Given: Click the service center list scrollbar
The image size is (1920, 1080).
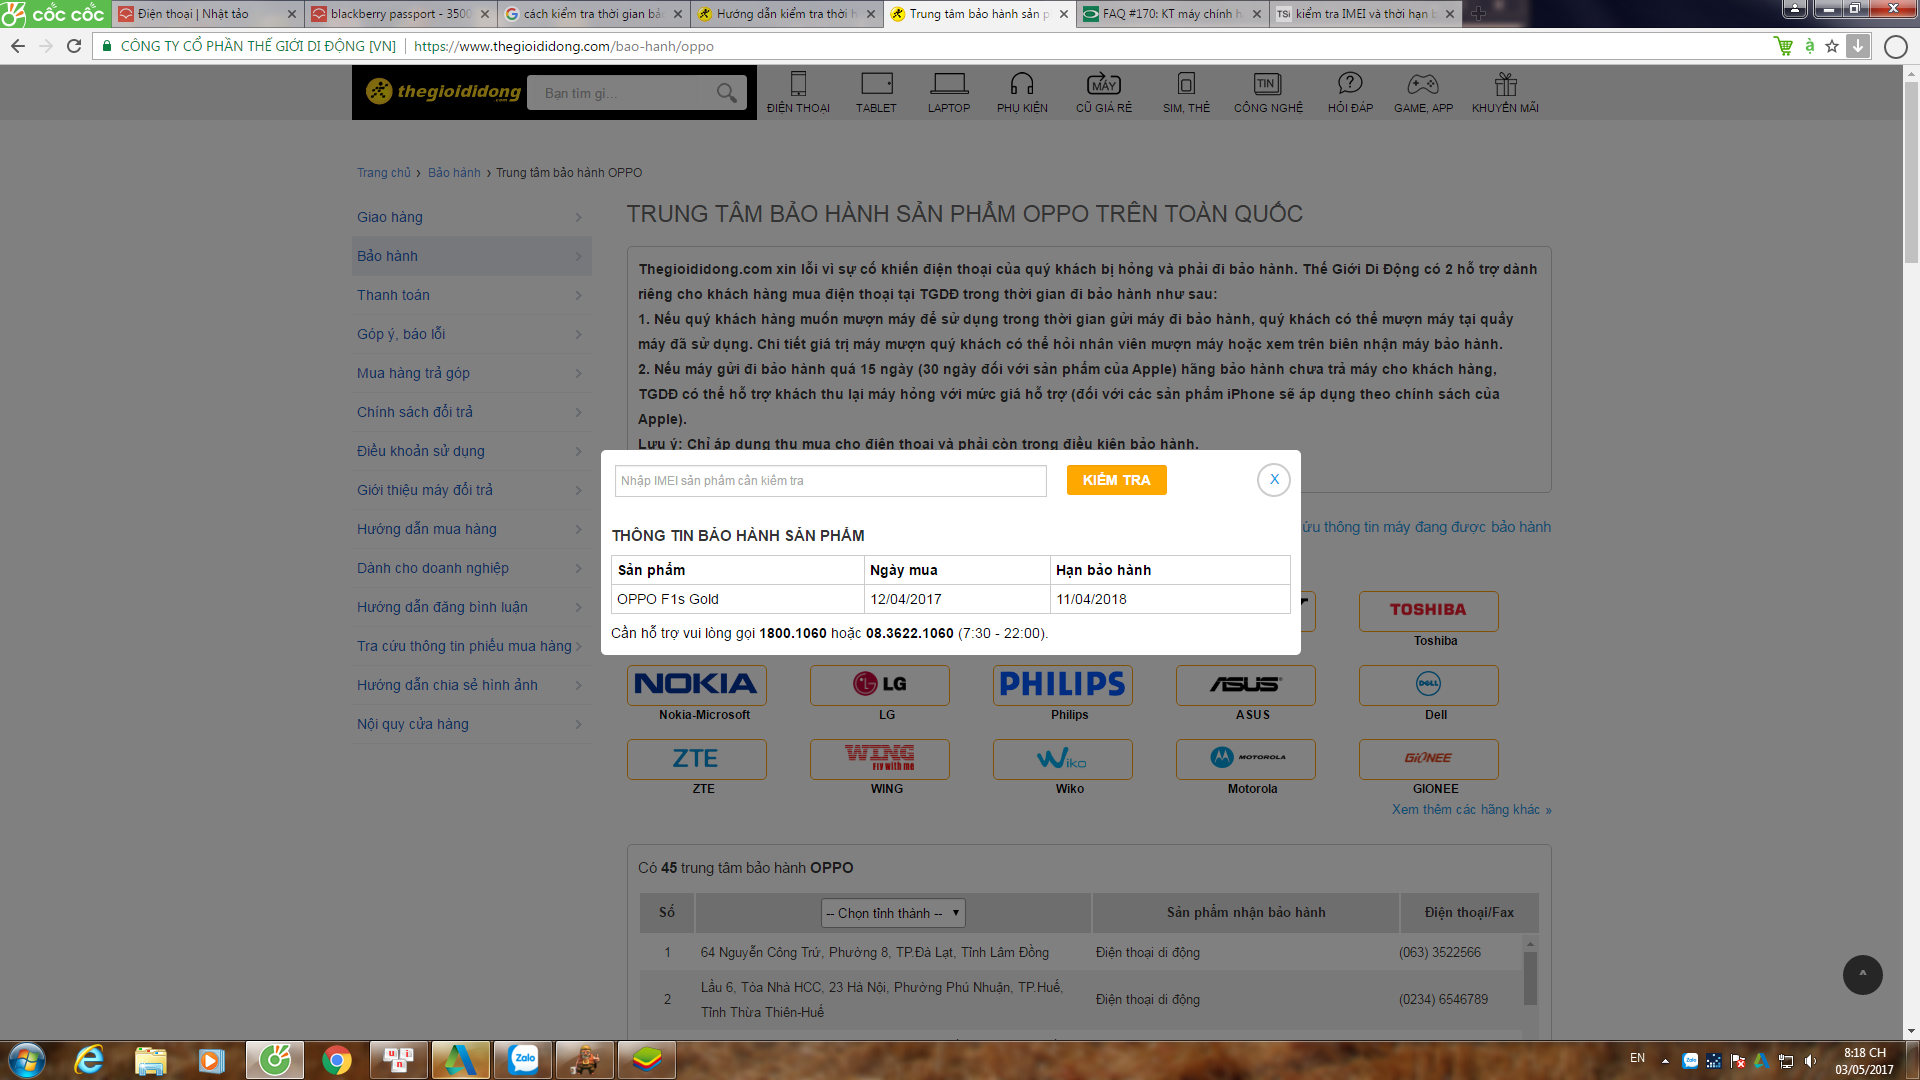Looking at the screenshot, I should pos(1530,977).
